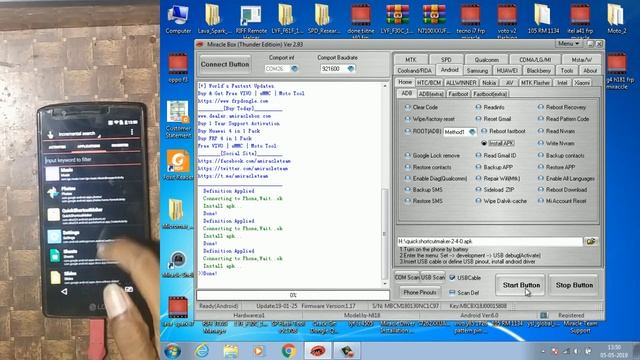Viewport: 640px width, 360px height.
Task: Select the Clear Code radio option
Action: coord(421,107)
